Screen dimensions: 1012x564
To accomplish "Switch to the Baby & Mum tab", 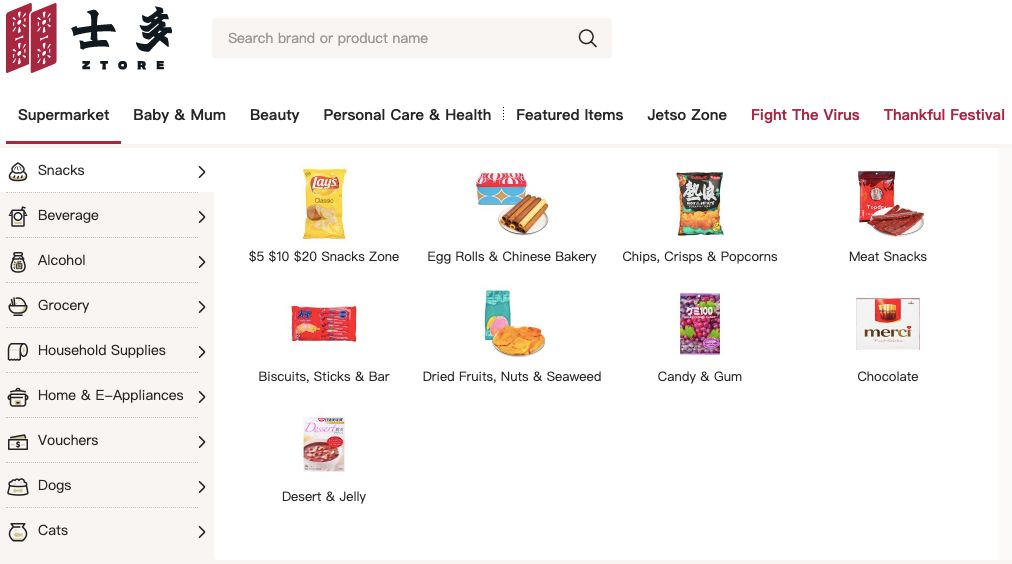I will [179, 115].
